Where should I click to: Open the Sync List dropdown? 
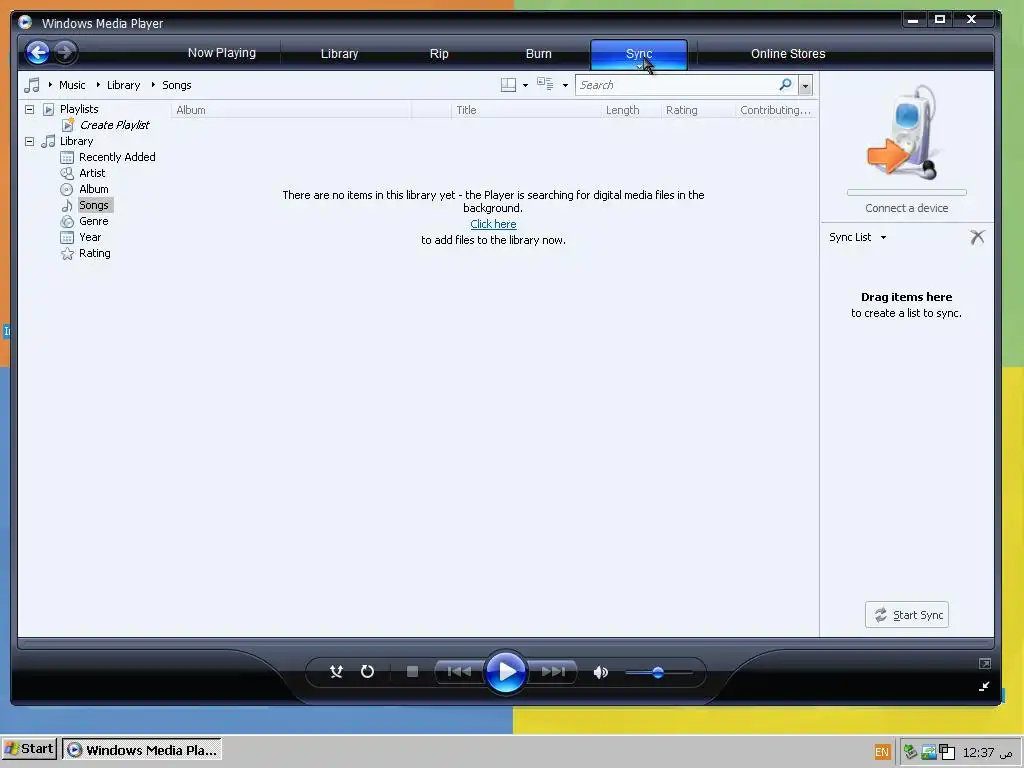[883, 237]
